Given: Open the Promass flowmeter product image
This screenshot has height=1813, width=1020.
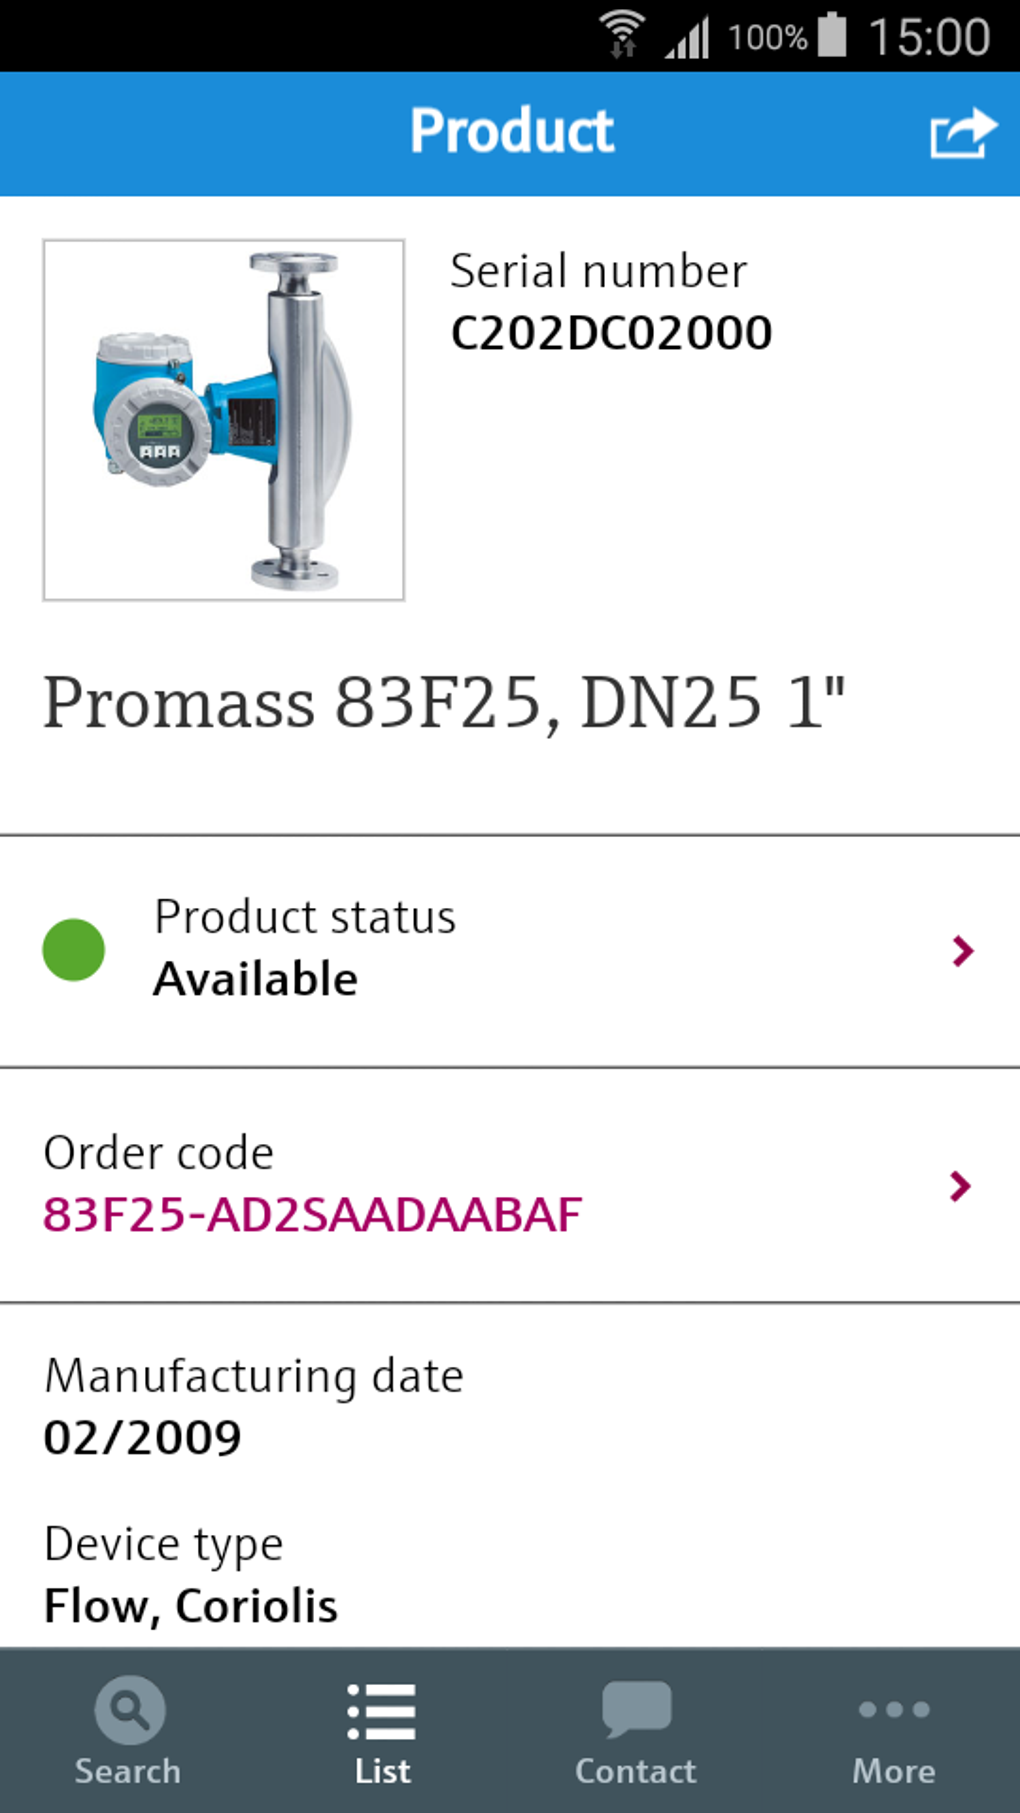Looking at the screenshot, I should tap(224, 420).
